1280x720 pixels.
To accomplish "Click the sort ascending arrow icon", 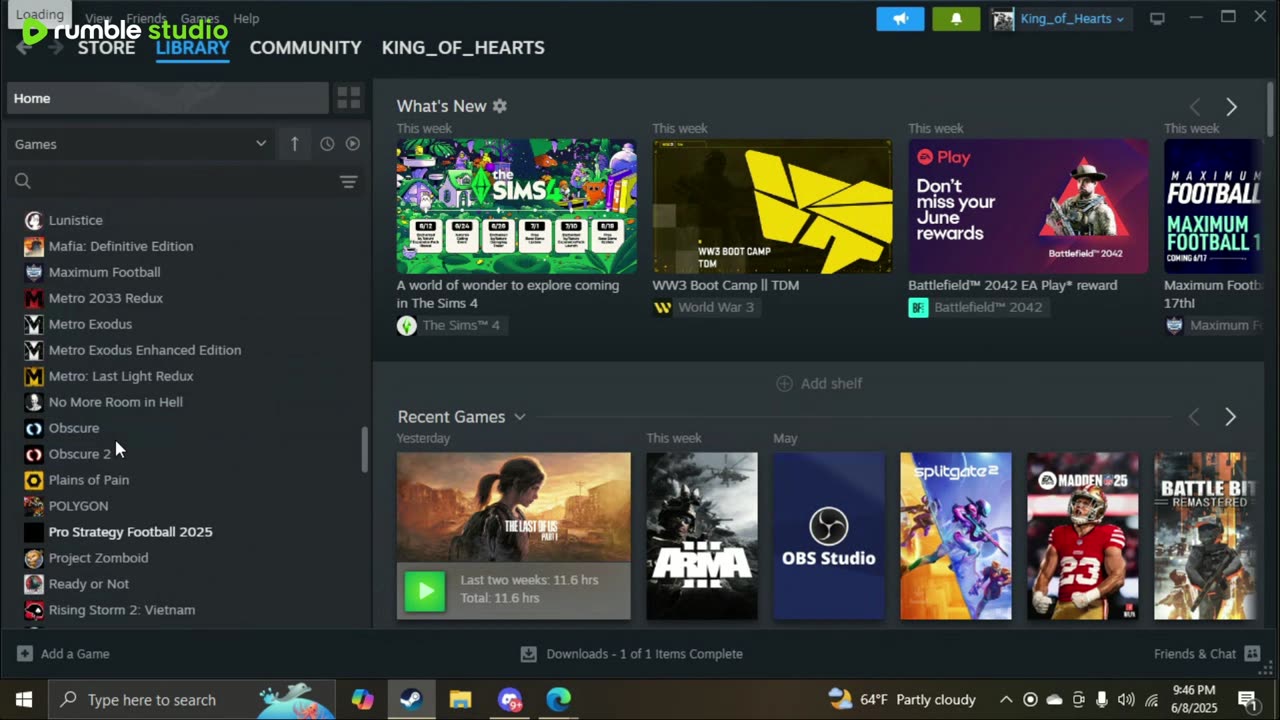I will click(294, 144).
